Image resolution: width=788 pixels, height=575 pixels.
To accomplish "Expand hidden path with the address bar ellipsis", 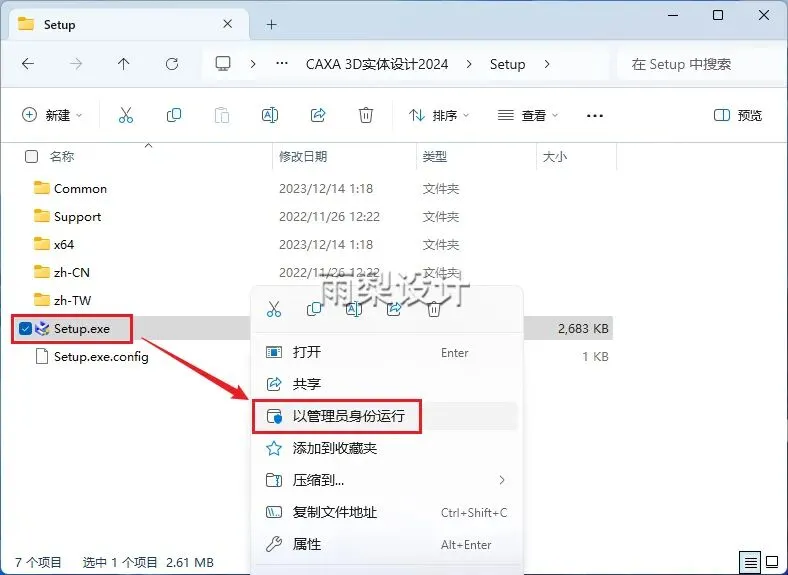I will (282, 63).
